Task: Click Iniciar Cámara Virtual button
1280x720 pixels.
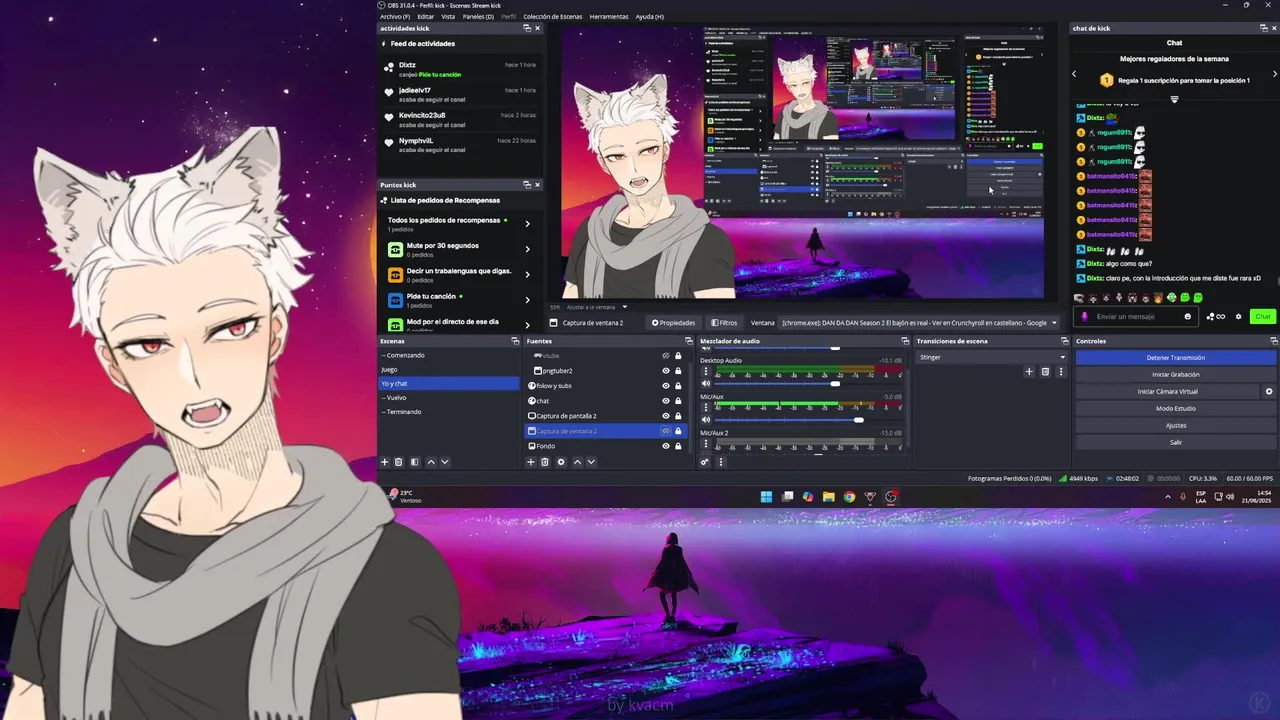Action: click(x=1167, y=392)
